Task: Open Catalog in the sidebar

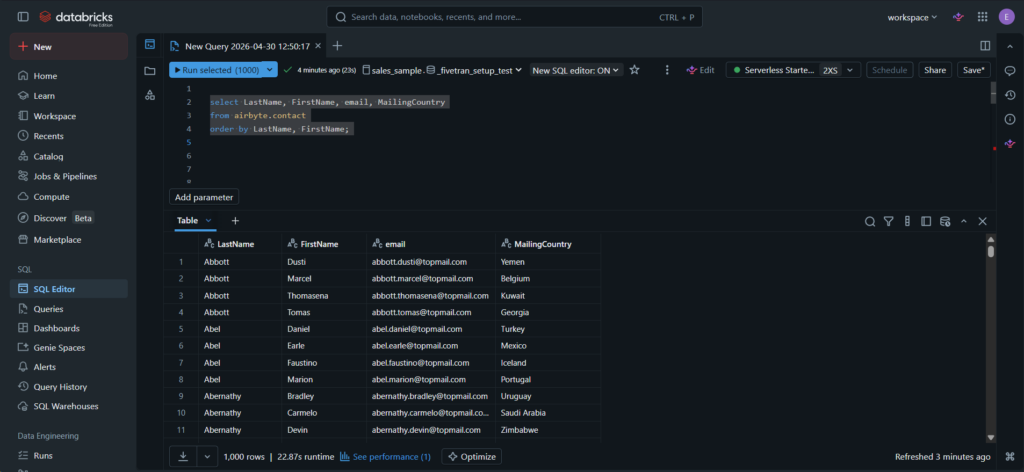Action: 69,157
